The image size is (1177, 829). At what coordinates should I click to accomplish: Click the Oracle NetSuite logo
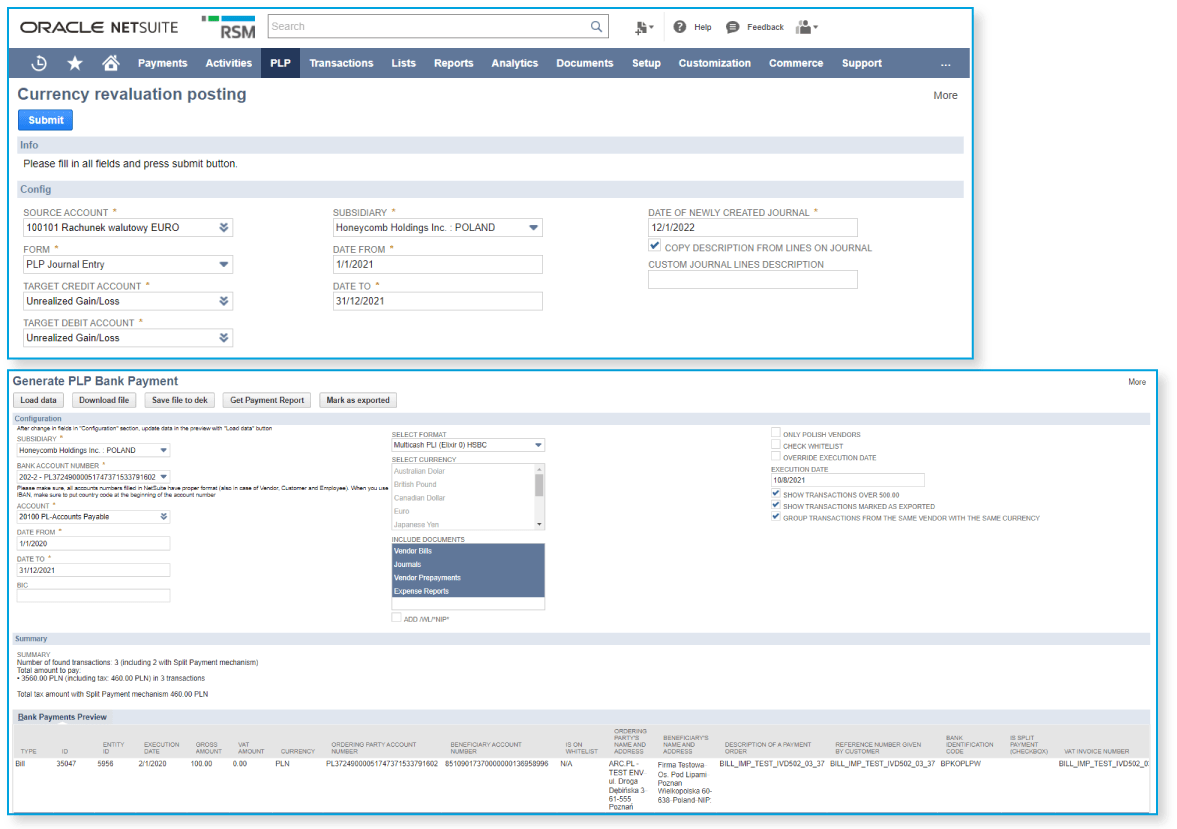(99, 27)
